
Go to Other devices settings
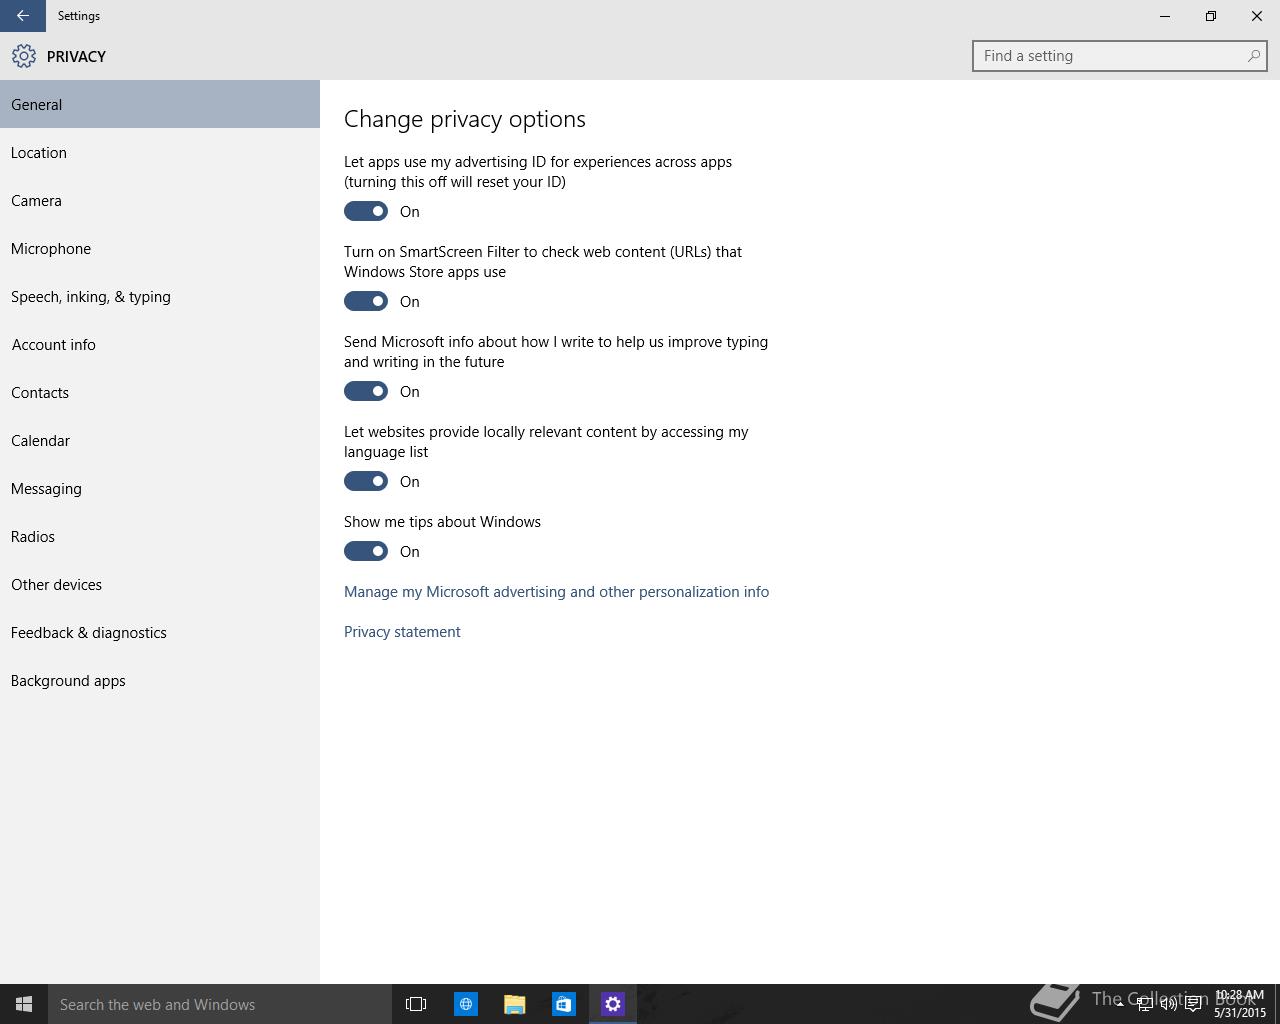click(x=160, y=584)
